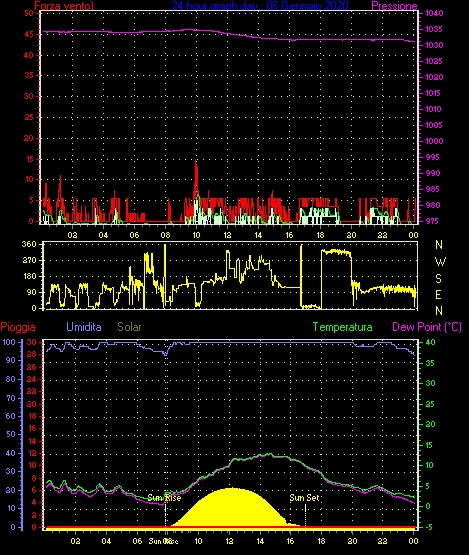The image size is (469, 555).
Task: Click the 1030 pressure axis value
Action: point(434,45)
